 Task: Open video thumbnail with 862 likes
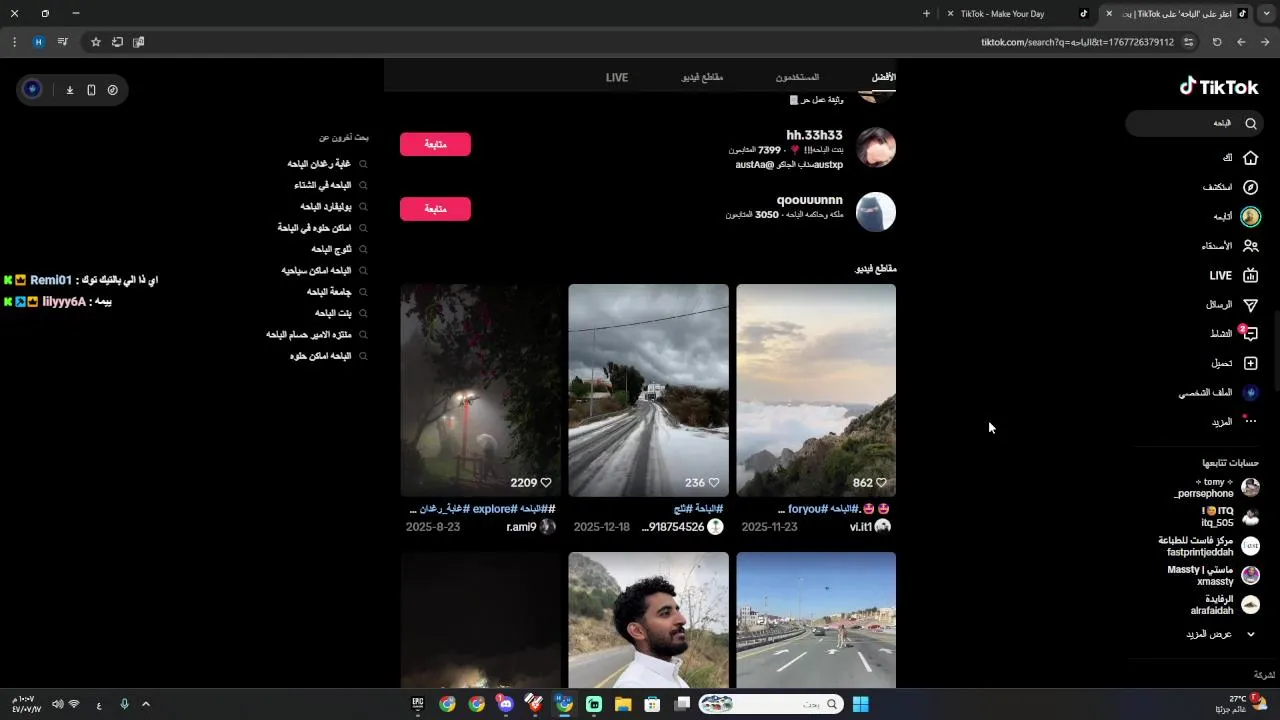tap(816, 390)
